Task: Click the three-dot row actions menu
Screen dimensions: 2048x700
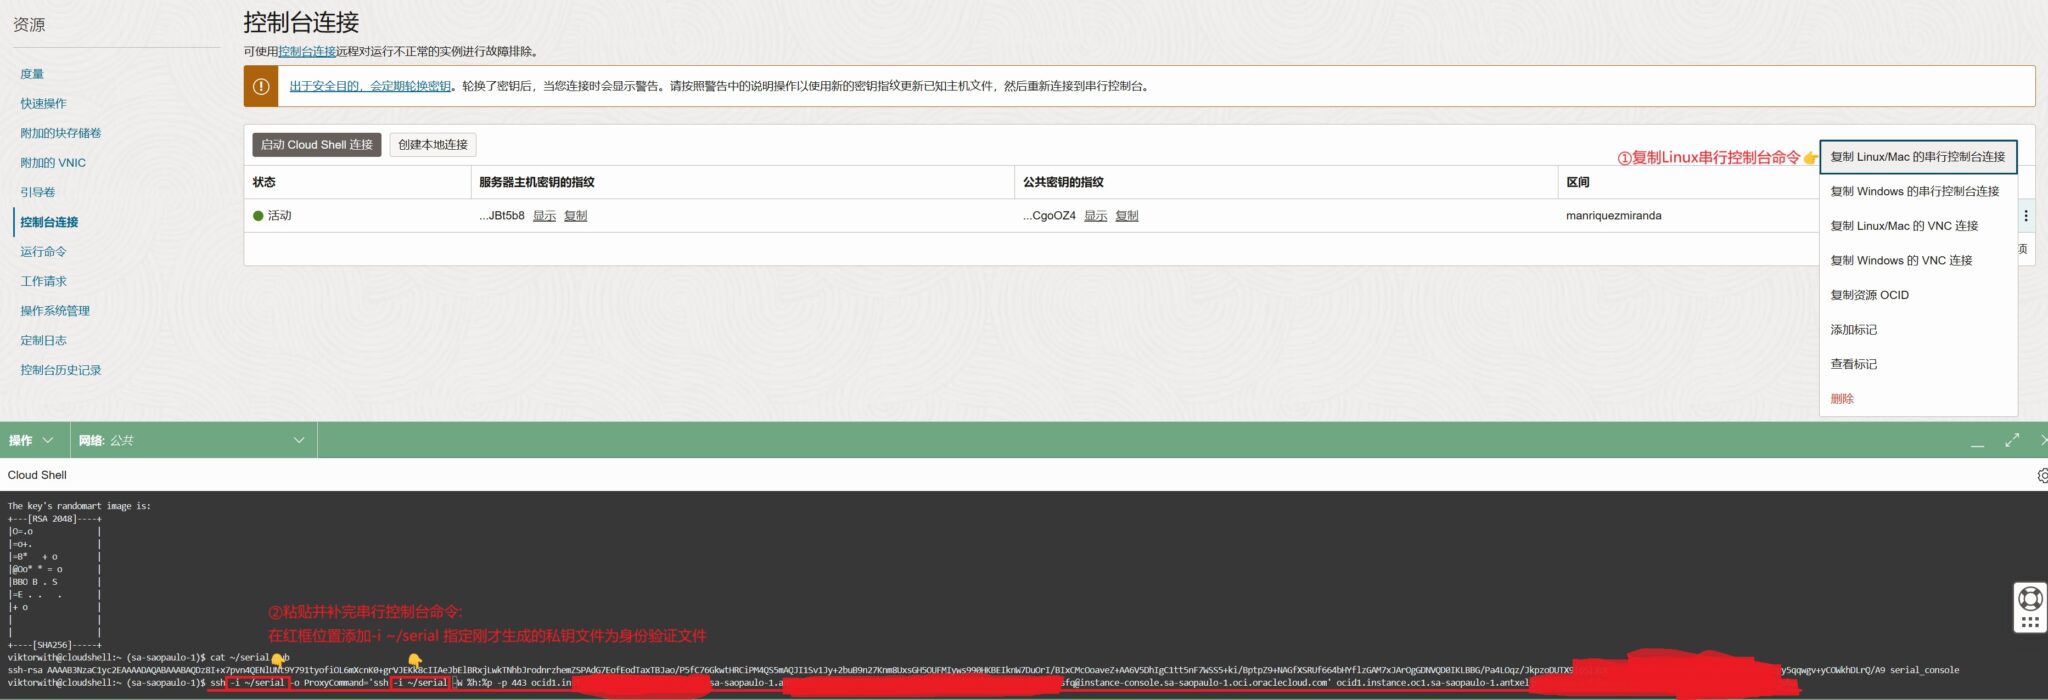Action: (2026, 216)
